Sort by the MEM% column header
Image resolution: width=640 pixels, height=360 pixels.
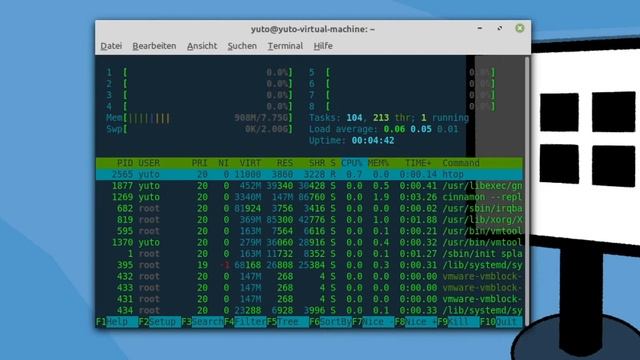378,163
